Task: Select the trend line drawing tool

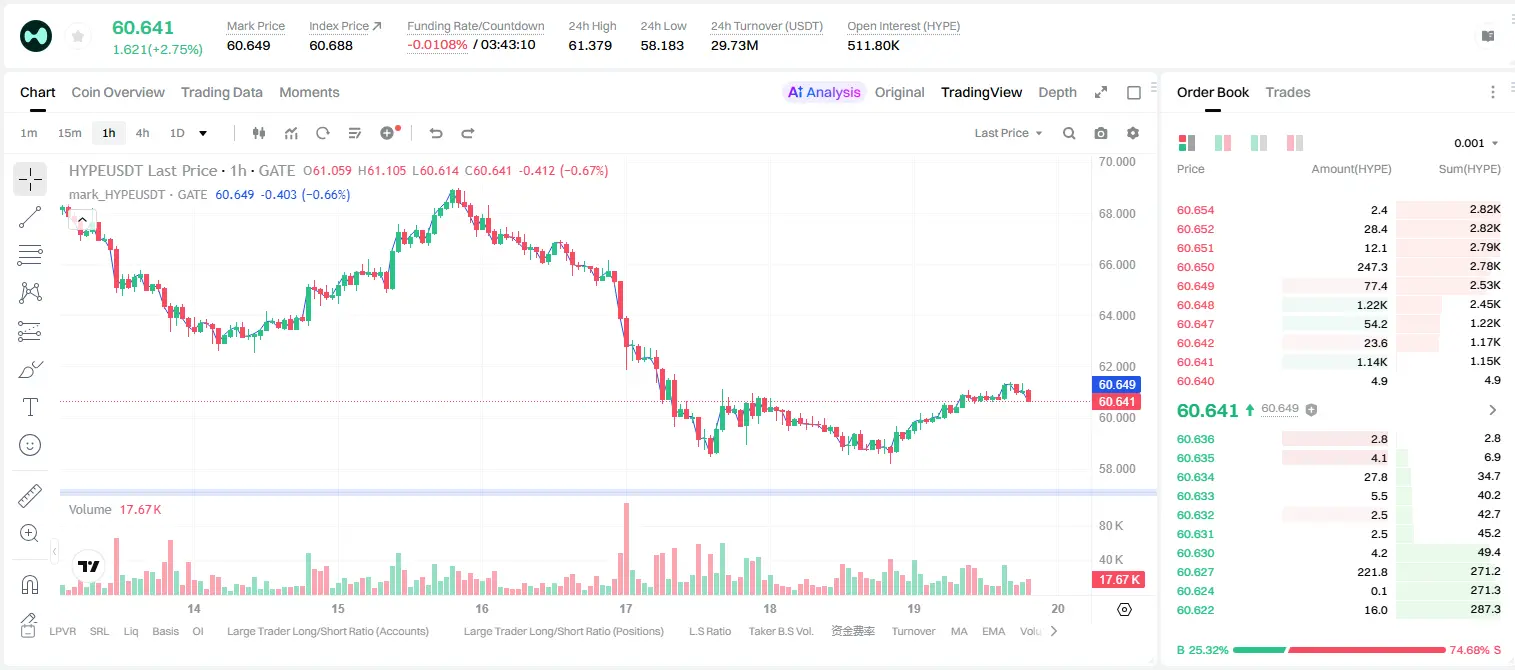Action: (x=30, y=217)
